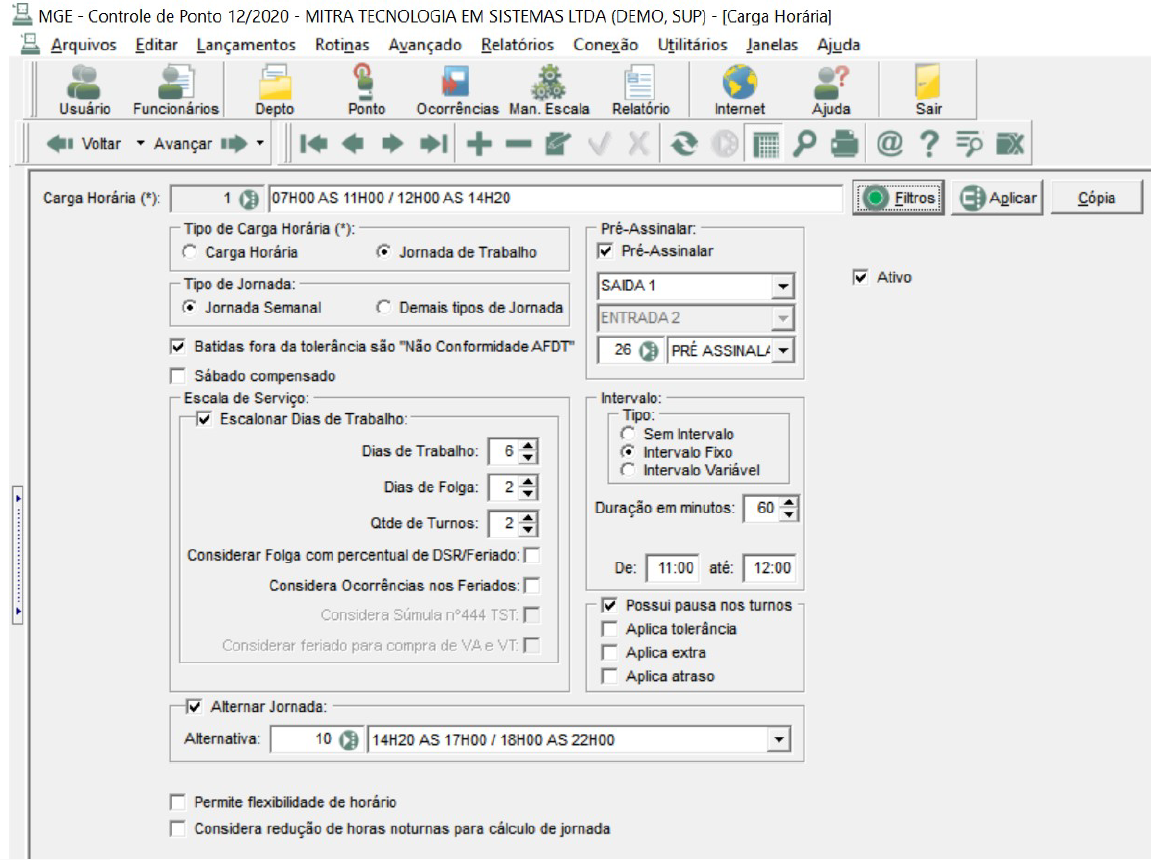Select the Intervalo Variável radio button
Image resolution: width=1152 pixels, height=860 pixels.
click(627, 470)
